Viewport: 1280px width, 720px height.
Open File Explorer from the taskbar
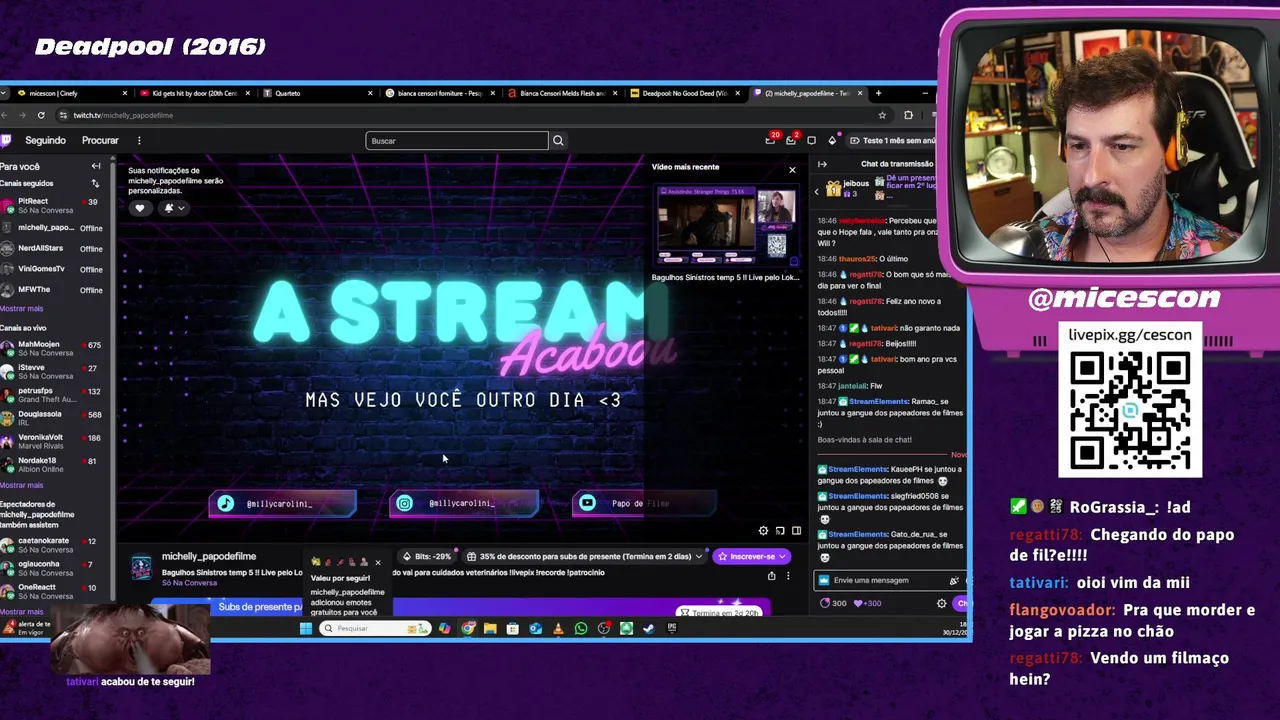[490, 628]
